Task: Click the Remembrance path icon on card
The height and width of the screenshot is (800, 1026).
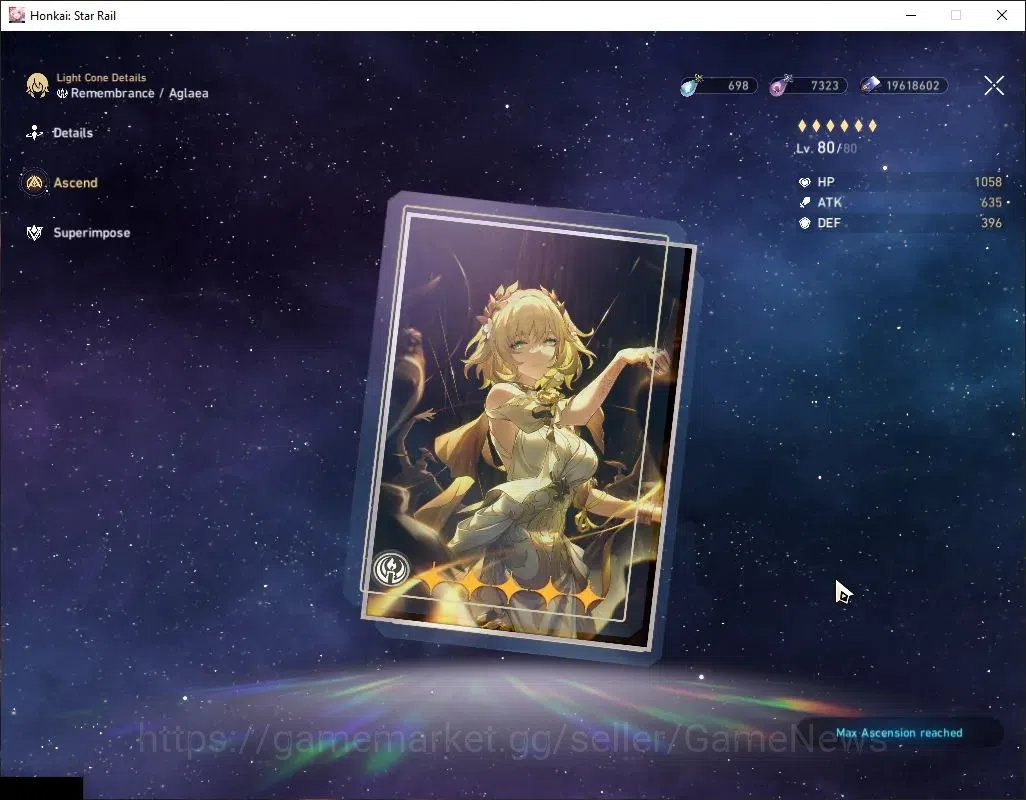Action: [391, 568]
